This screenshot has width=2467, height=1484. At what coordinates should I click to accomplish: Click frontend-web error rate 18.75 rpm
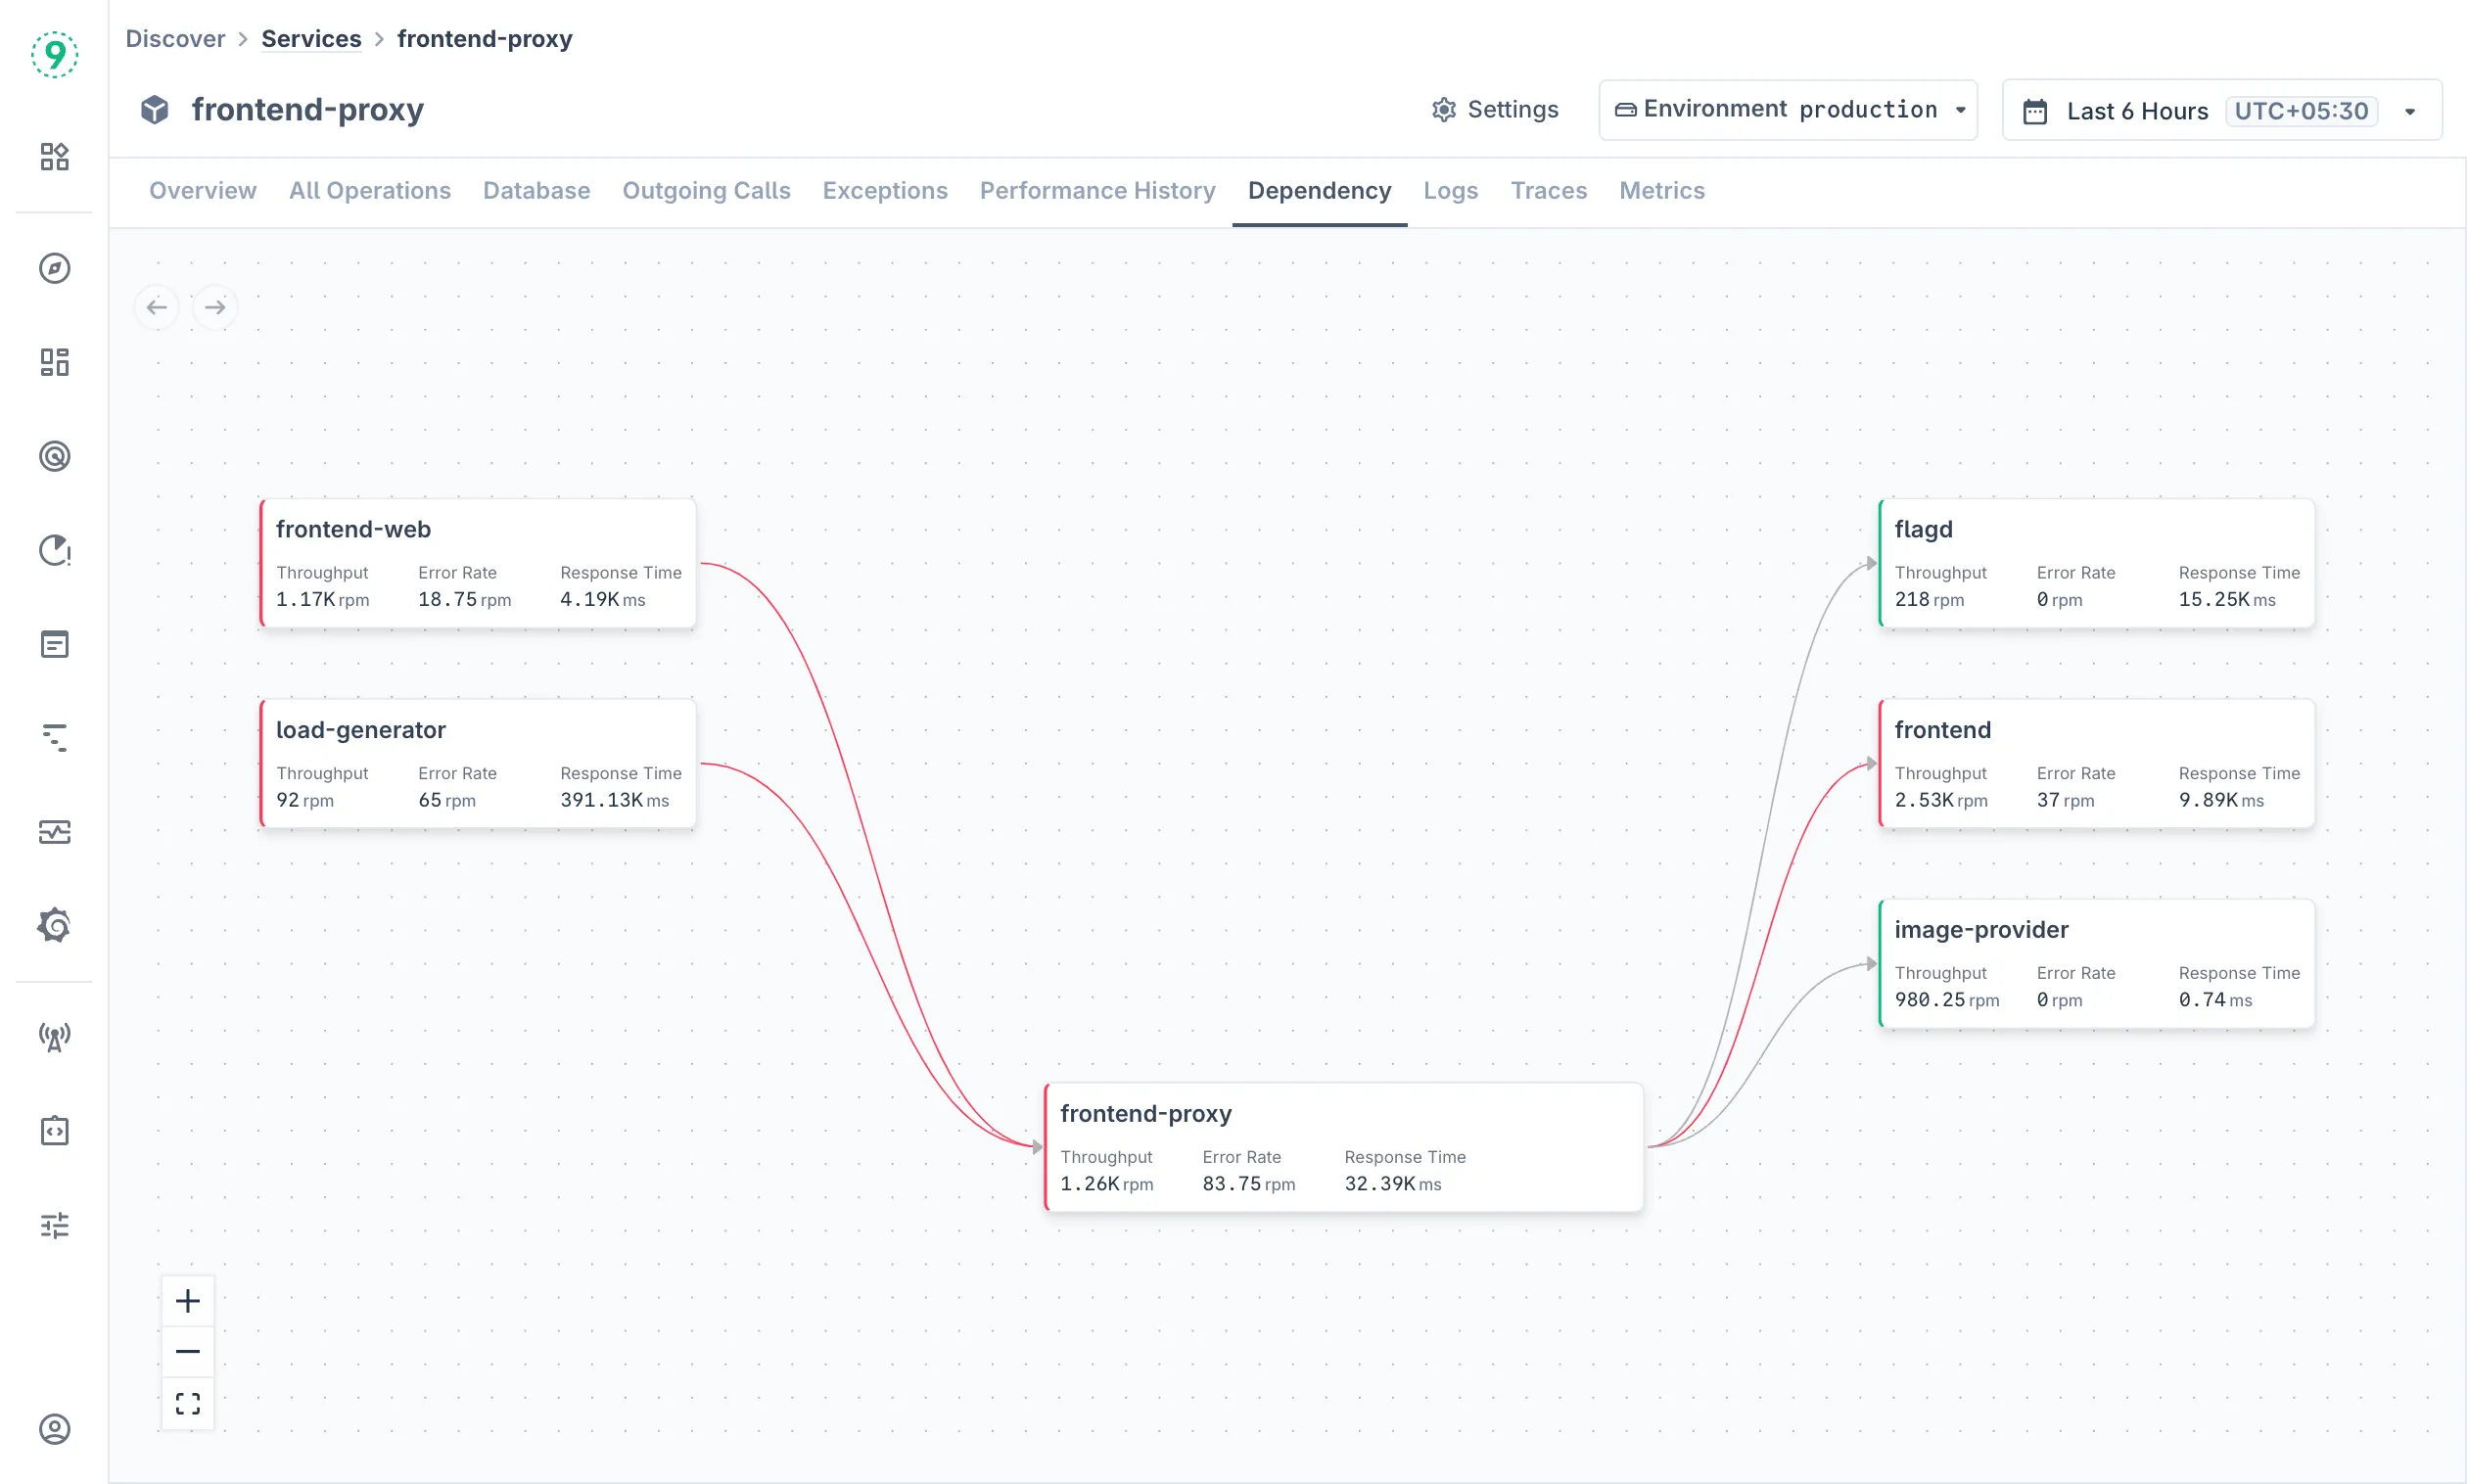click(x=465, y=600)
